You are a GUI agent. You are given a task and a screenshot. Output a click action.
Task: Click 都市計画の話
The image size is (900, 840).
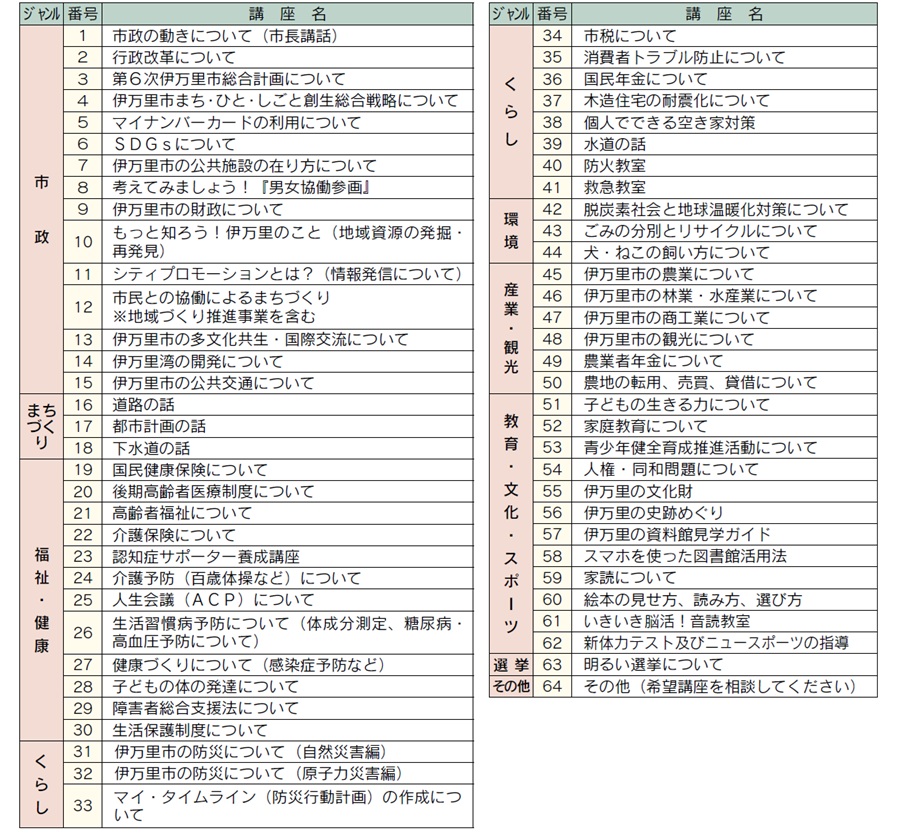coord(159,427)
